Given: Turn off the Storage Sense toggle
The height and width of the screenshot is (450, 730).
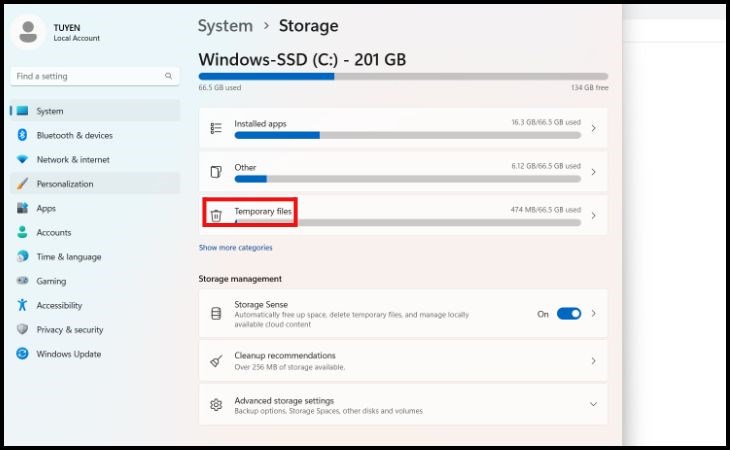Looking at the screenshot, I should (569, 314).
